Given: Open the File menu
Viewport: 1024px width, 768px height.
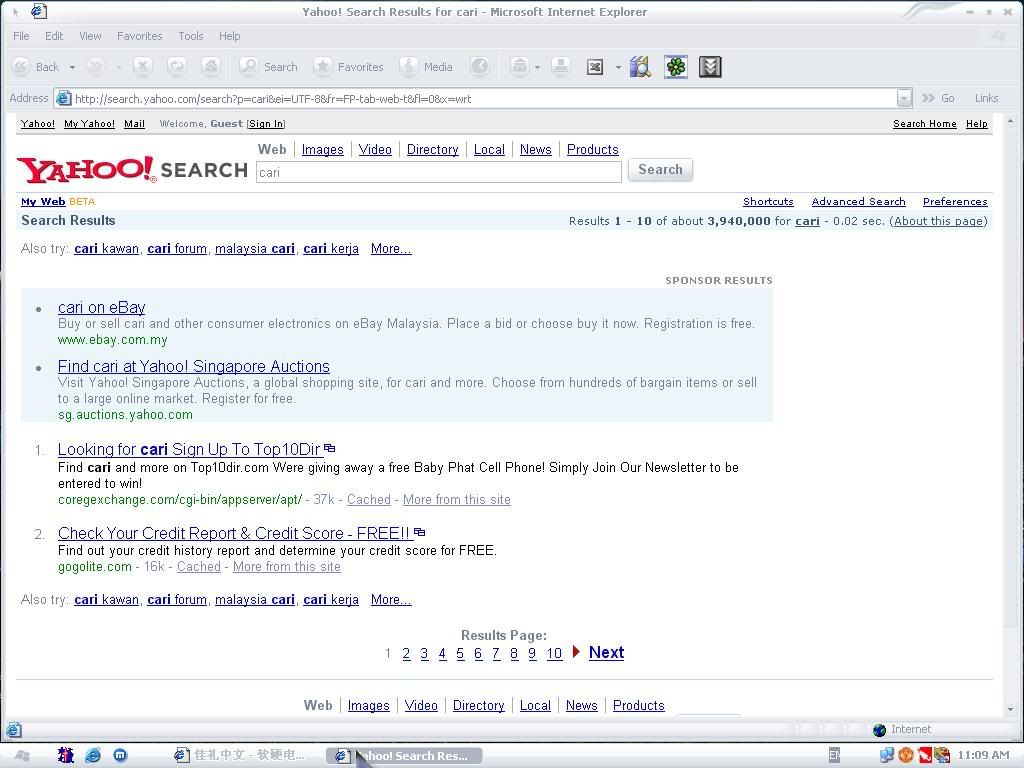Looking at the screenshot, I should coord(21,36).
